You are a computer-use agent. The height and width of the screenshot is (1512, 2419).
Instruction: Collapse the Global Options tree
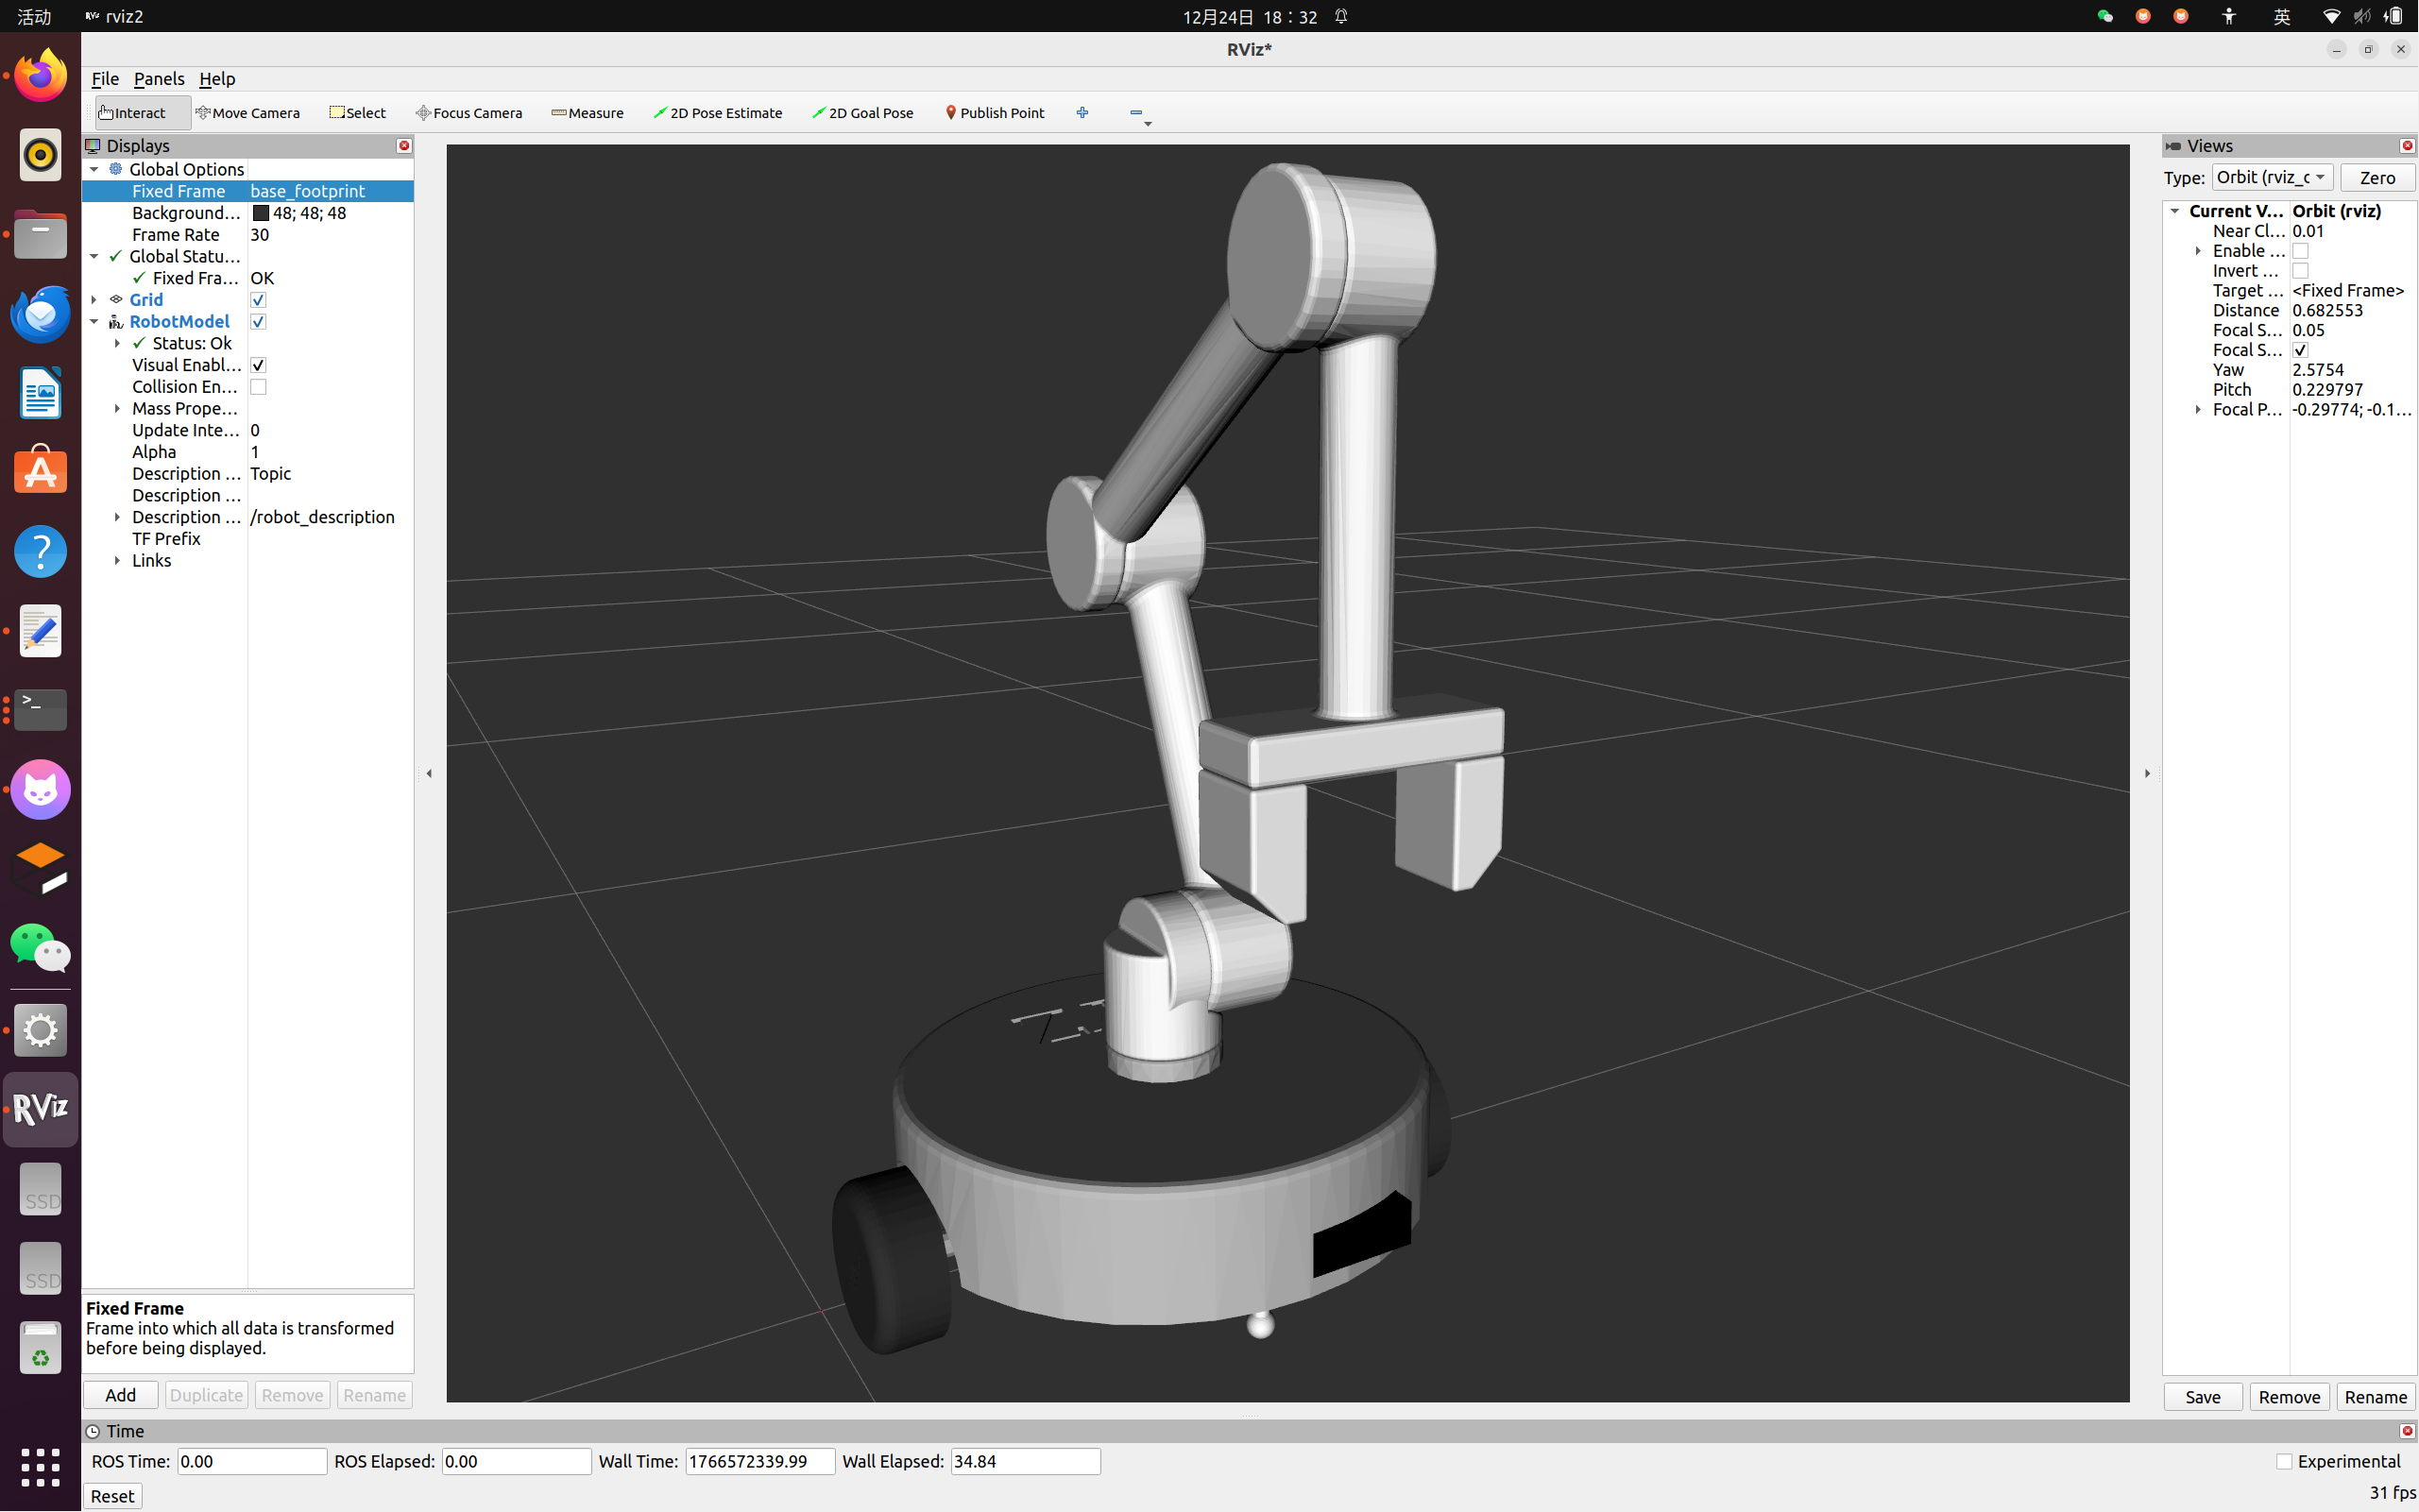[94, 170]
